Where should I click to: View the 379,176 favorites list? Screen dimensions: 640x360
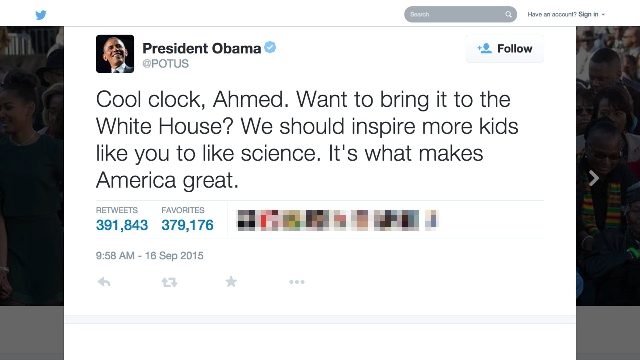click(x=187, y=225)
